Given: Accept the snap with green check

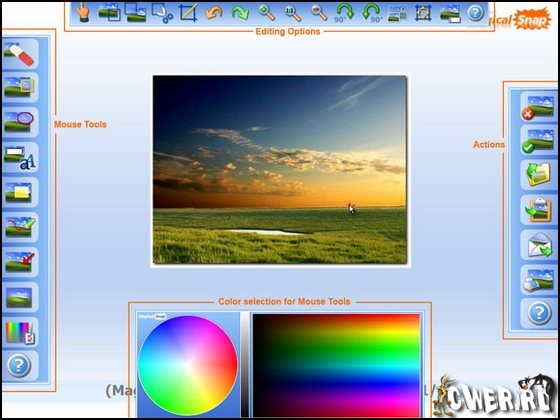Looking at the screenshot, I should click(x=539, y=141).
